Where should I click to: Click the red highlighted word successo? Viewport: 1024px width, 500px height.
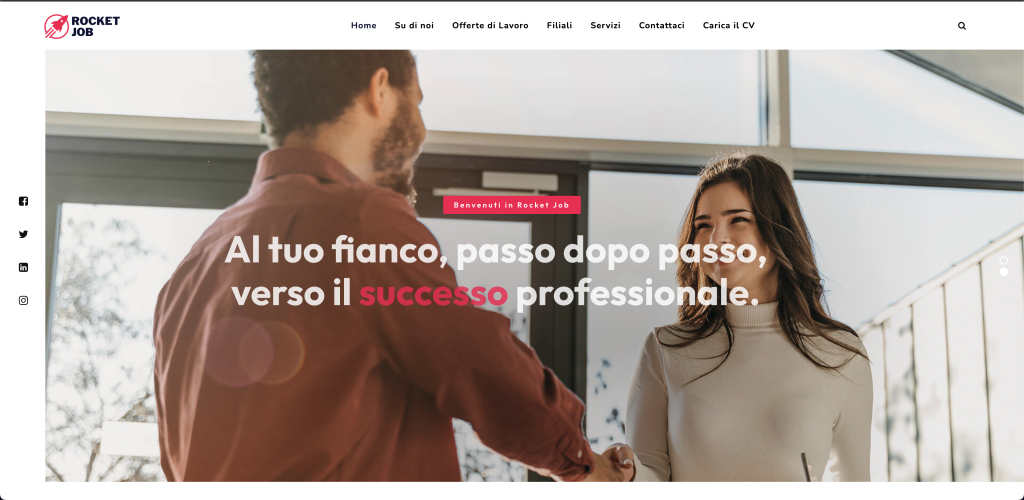[433, 294]
